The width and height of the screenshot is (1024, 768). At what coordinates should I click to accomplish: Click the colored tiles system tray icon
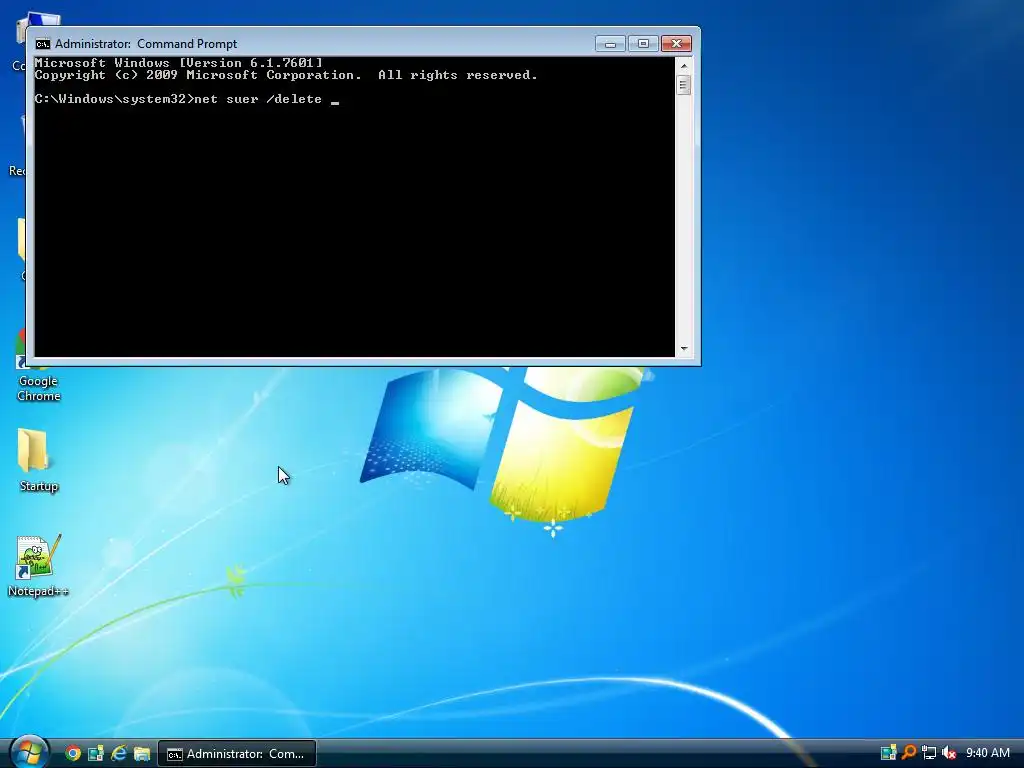pyautogui.click(x=888, y=753)
